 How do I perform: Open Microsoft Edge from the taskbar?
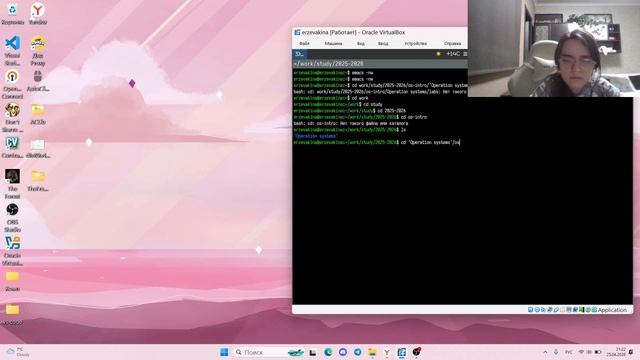tap(328, 352)
